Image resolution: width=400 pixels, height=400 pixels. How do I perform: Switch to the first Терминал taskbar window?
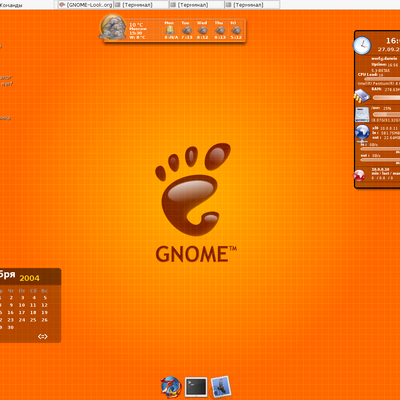(141, 5)
